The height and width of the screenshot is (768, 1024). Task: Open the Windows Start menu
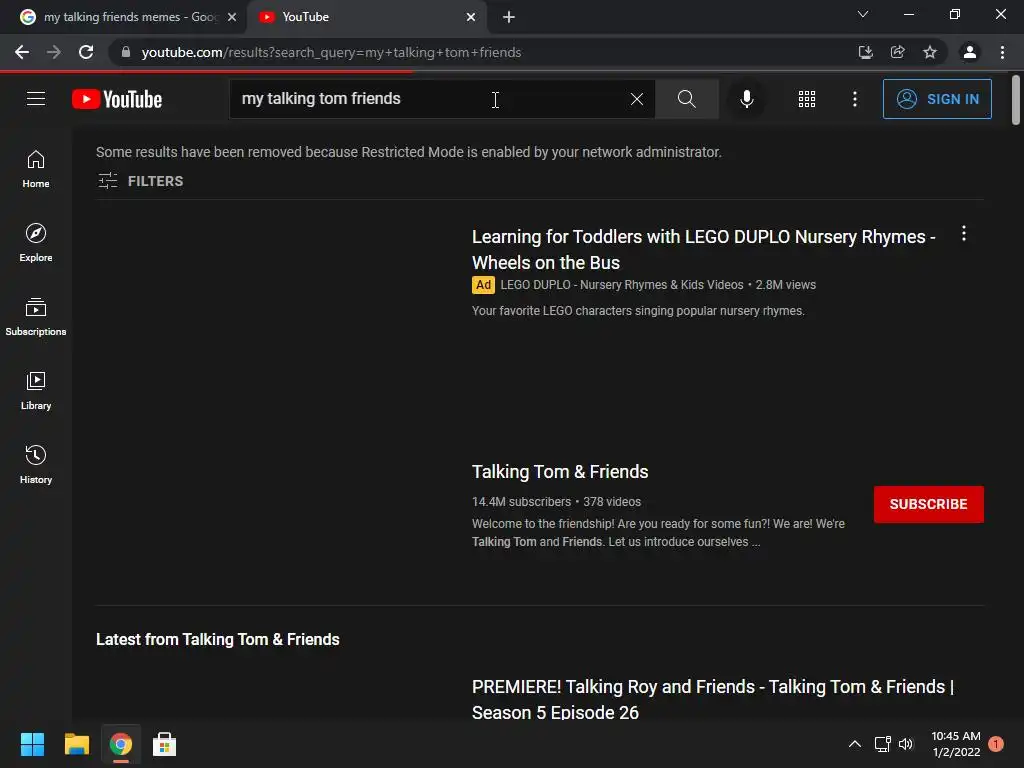point(32,744)
